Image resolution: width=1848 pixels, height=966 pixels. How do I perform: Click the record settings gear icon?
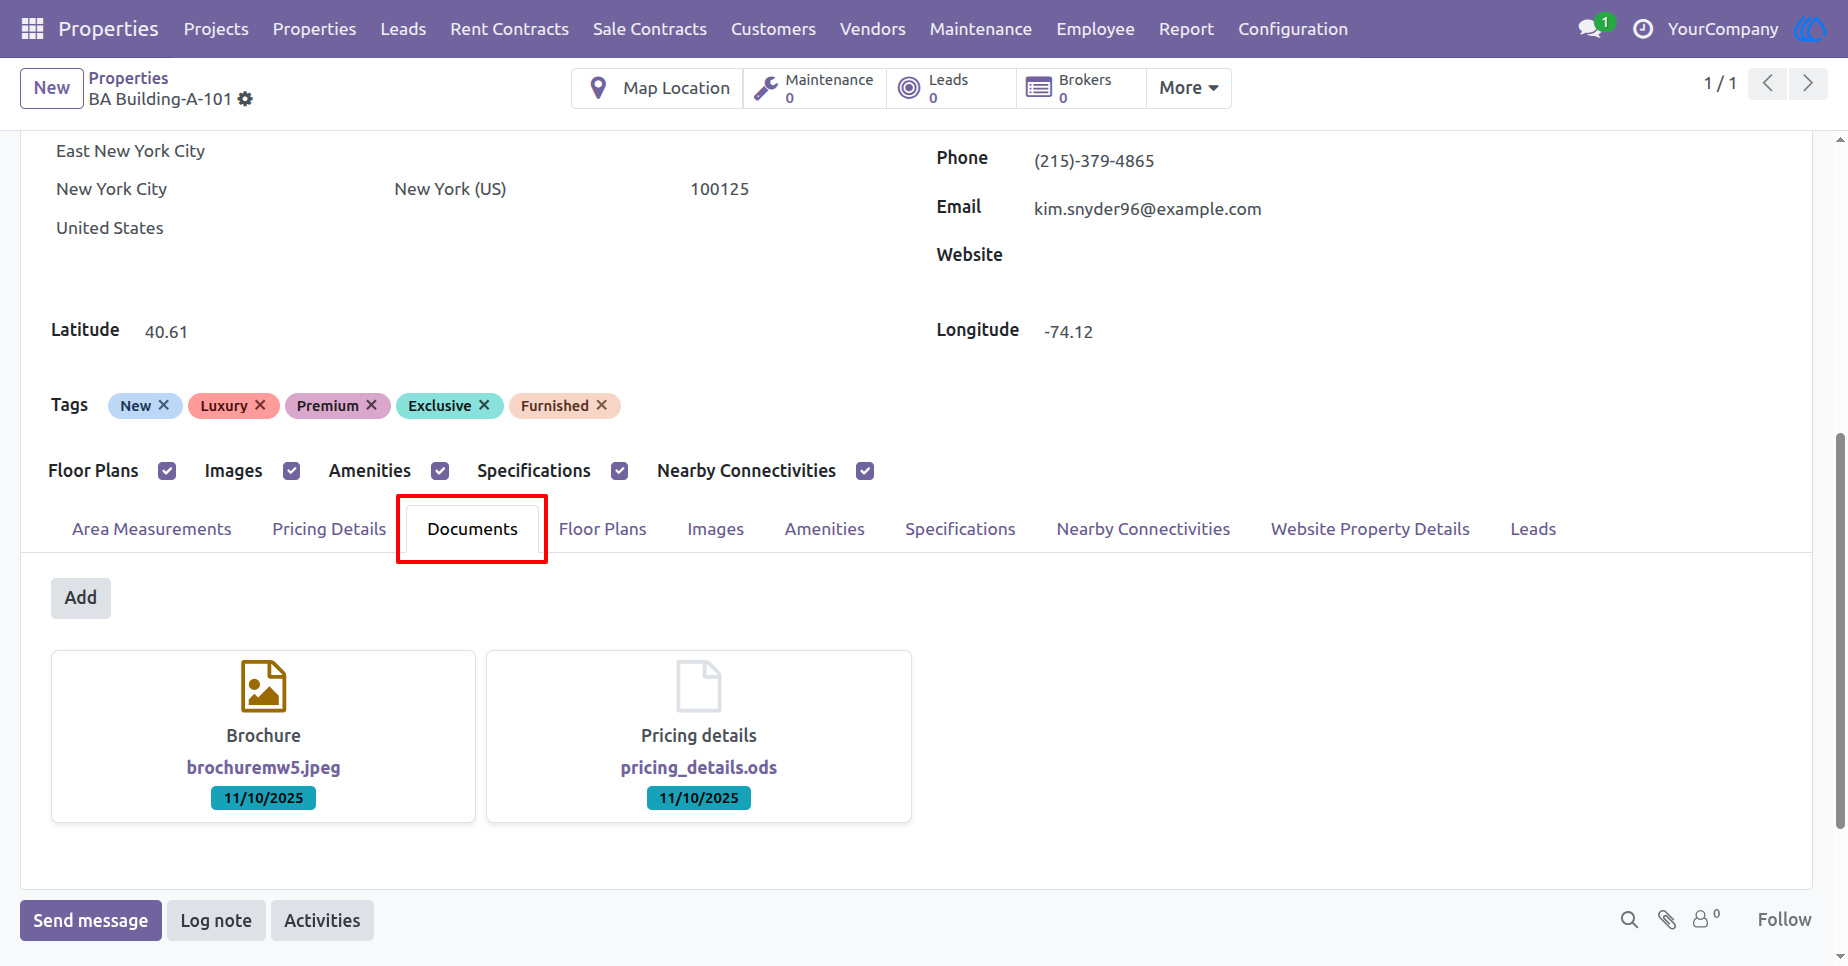coord(245,99)
